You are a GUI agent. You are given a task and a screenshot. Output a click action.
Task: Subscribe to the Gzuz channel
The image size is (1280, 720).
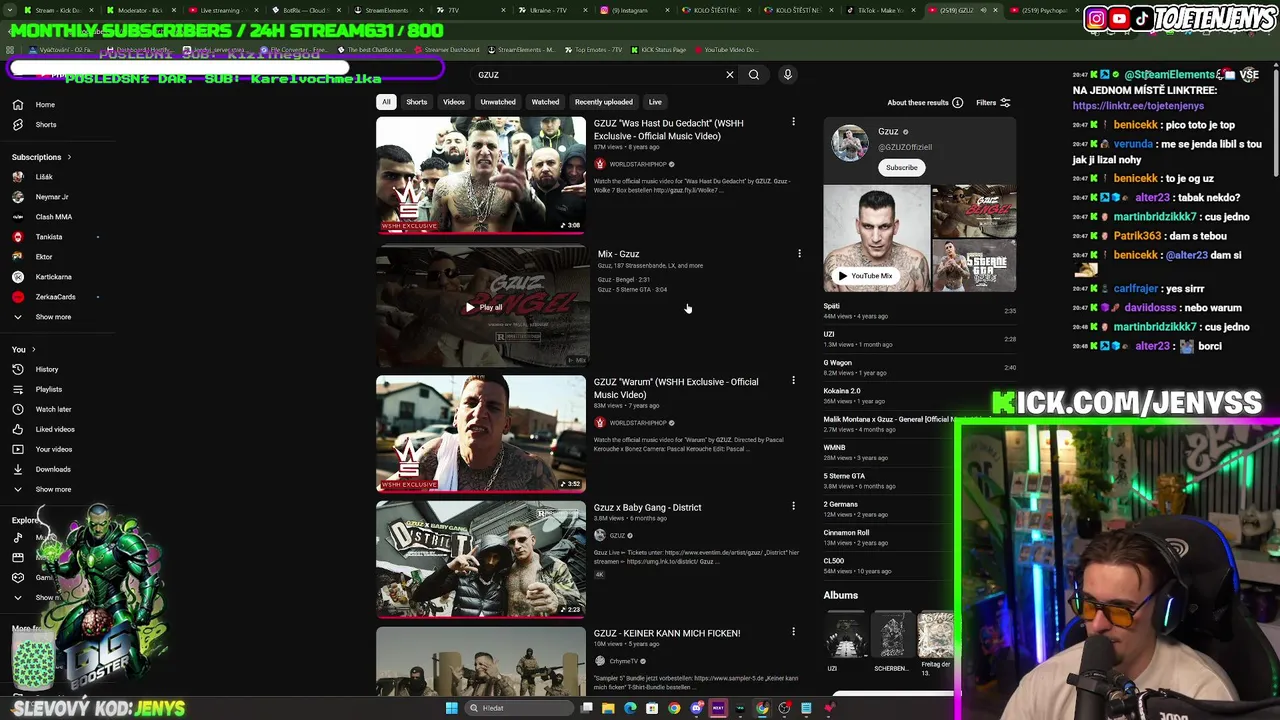[x=901, y=168]
